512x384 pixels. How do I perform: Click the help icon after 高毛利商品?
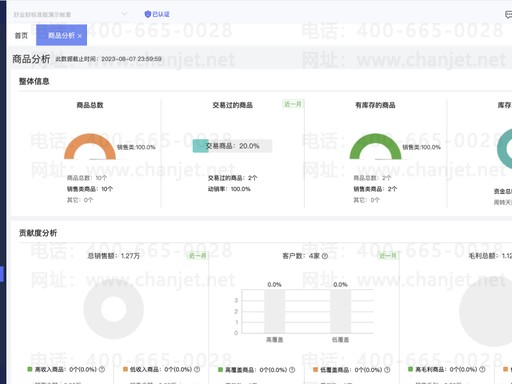pyautogui.click(x=482, y=369)
